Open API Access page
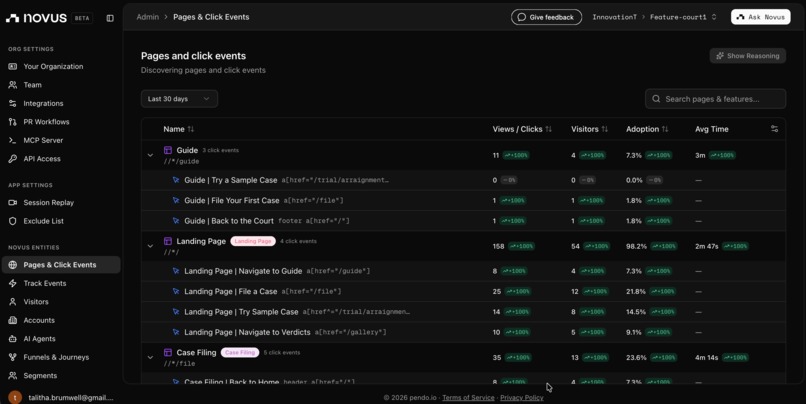This screenshot has width=806, height=404. [42, 159]
